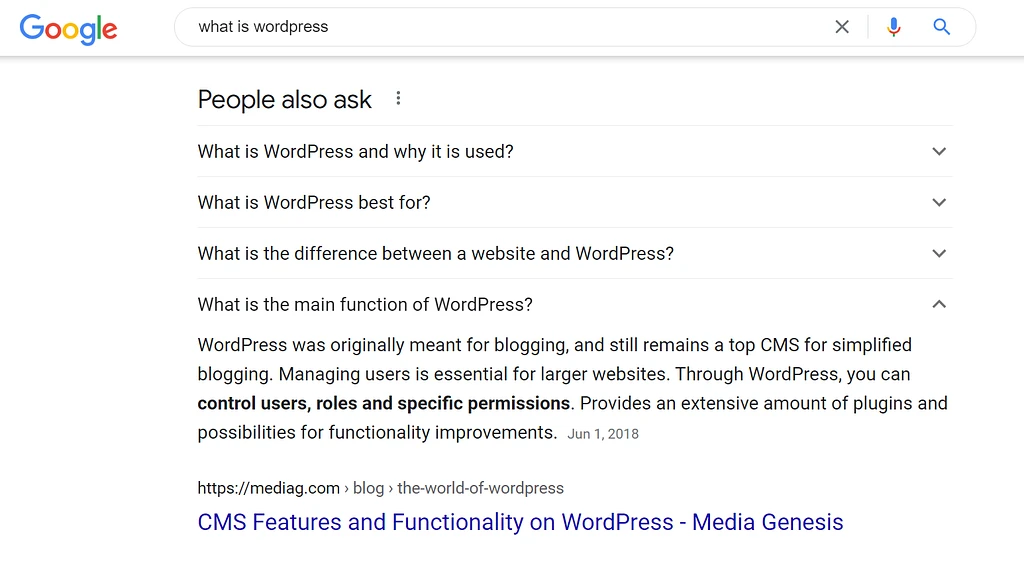Collapse the "main function of WordPress" answer chevron
1024x562 pixels.
(938, 305)
